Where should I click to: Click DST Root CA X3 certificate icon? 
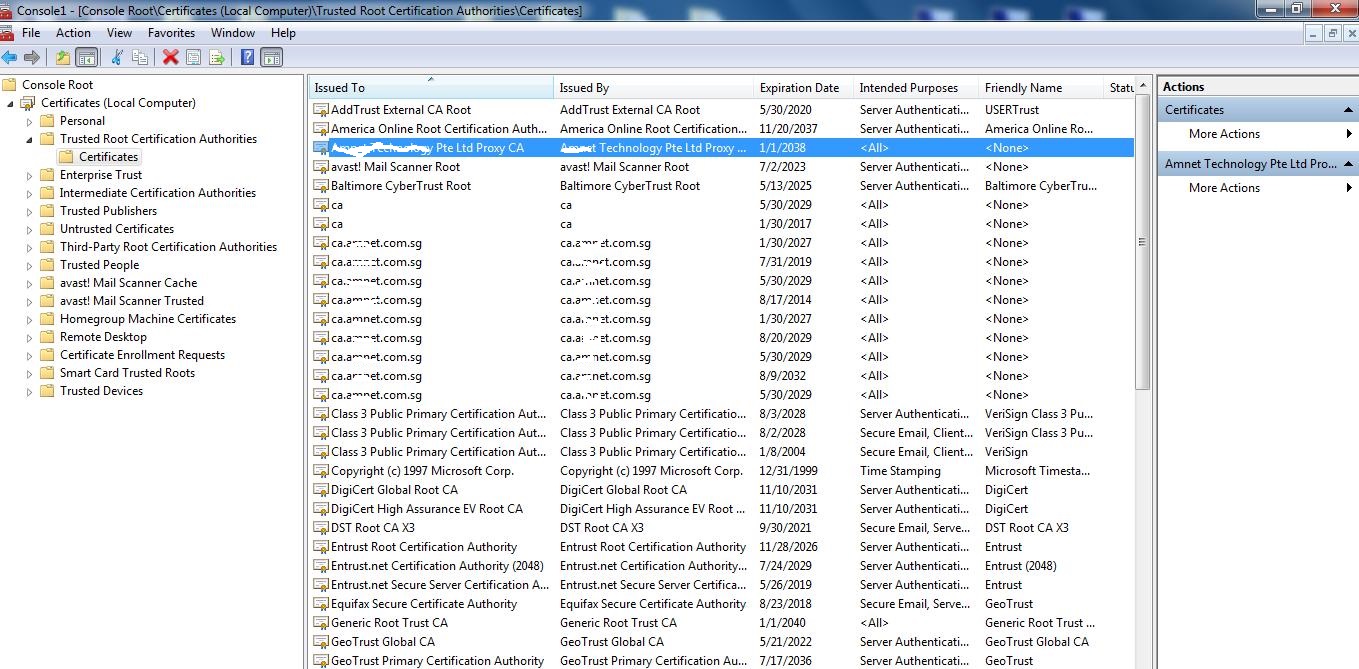coord(320,528)
